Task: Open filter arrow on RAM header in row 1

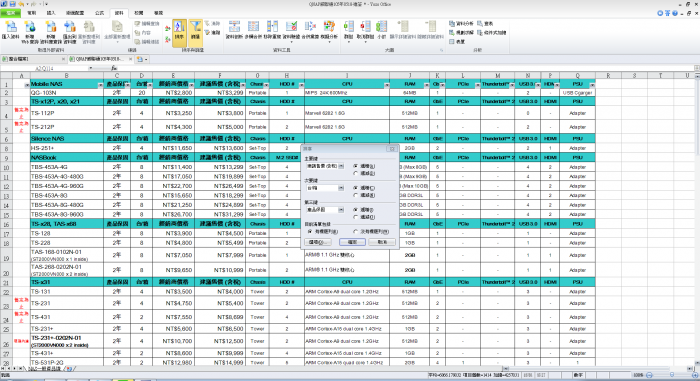Action: click(427, 84)
